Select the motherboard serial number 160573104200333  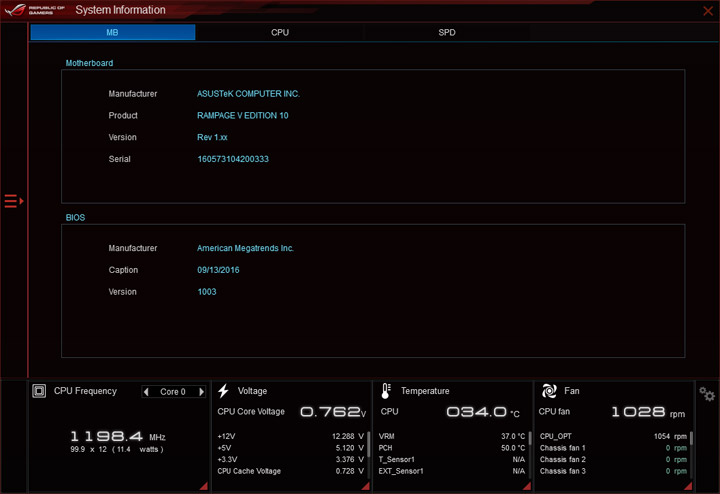[233, 159]
